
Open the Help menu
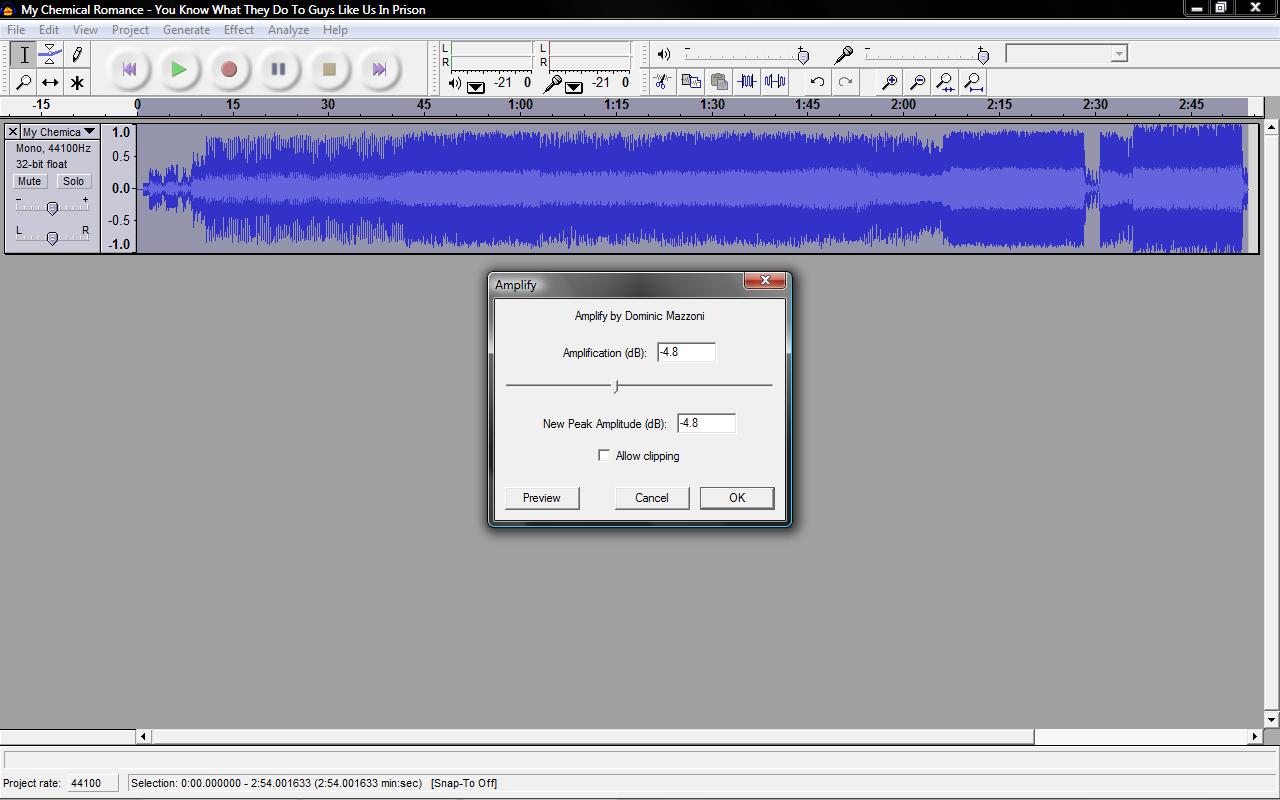[x=335, y=30]
